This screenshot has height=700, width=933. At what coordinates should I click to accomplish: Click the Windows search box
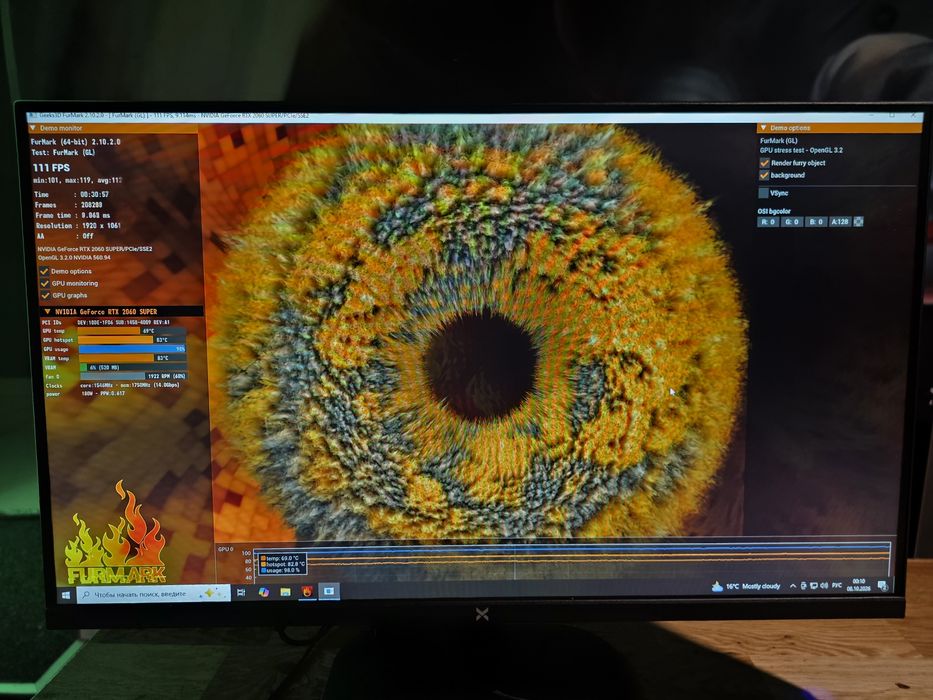[x=154, y=594]
